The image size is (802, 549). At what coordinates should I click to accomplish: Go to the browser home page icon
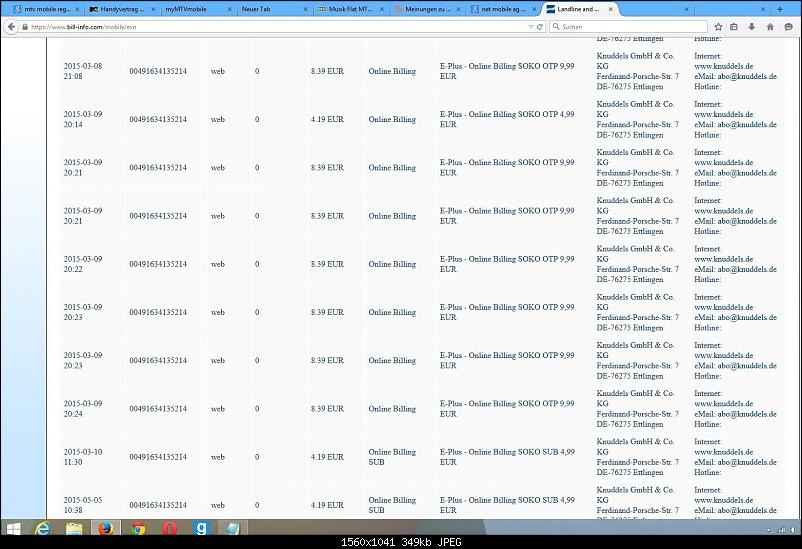point(769,27)
